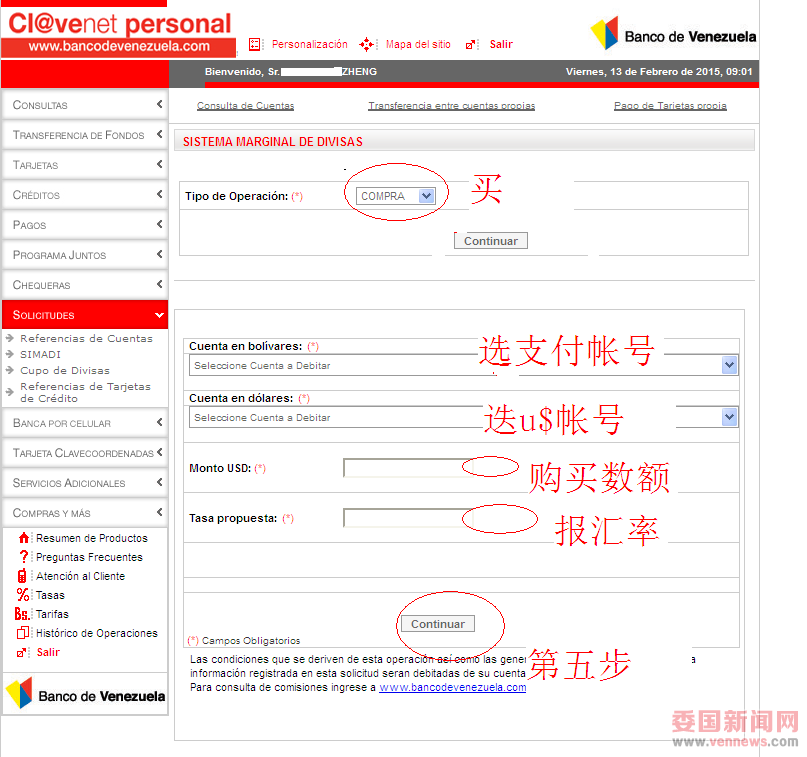Click the arrow icon beside SIMADI
The width and height of the screenshot is (807, 757).
[x=10, y=354]
